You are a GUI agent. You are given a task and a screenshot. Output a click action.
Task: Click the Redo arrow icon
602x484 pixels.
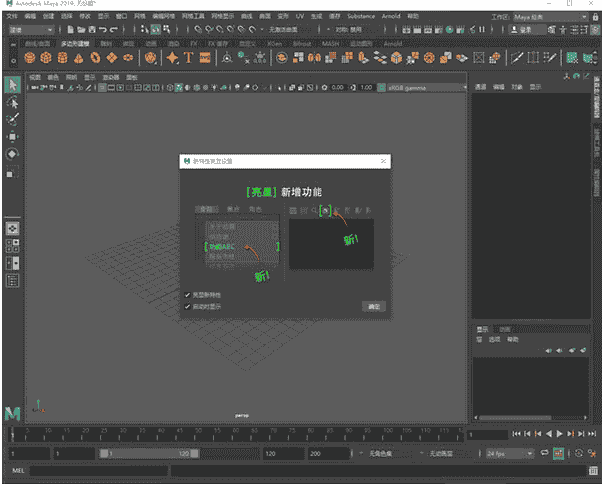point(113,30)
